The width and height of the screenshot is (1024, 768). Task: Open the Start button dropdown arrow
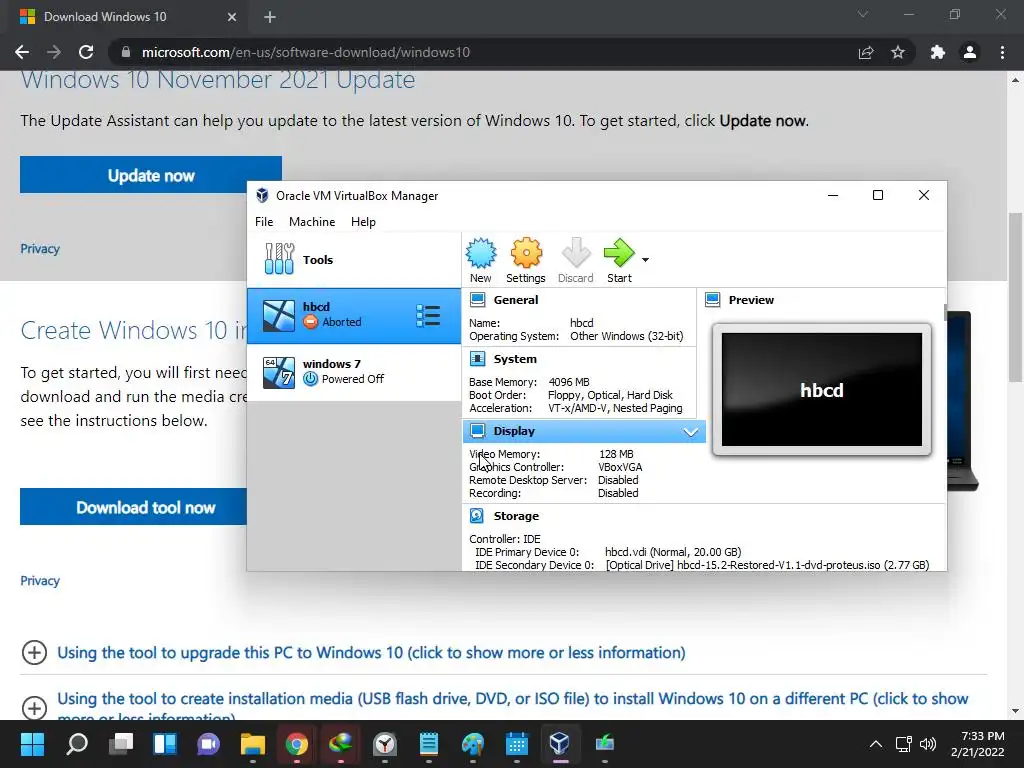[x=645, y=260]
